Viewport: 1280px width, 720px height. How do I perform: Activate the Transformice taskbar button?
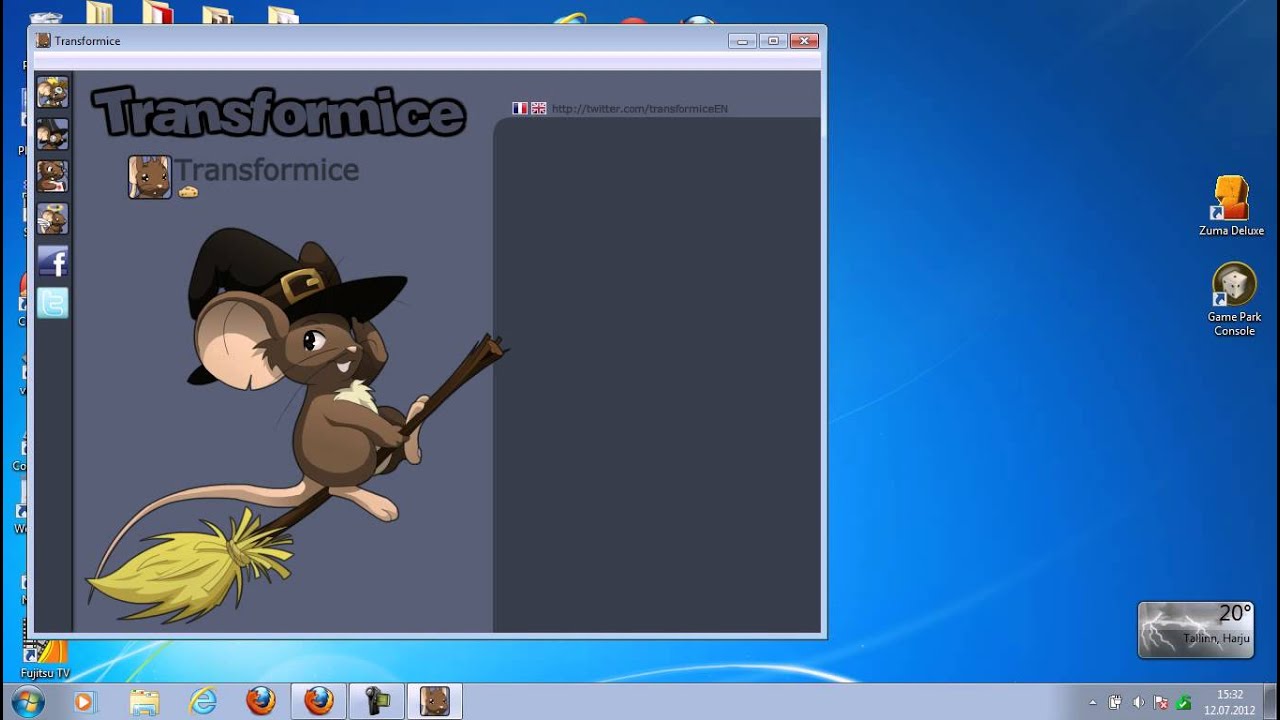point(435,702)
